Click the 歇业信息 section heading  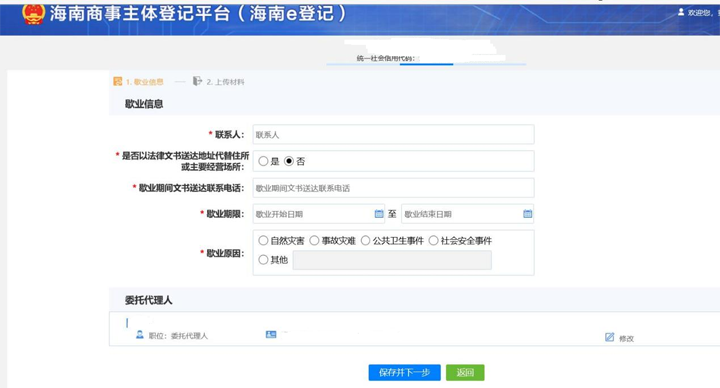(144, 104)
